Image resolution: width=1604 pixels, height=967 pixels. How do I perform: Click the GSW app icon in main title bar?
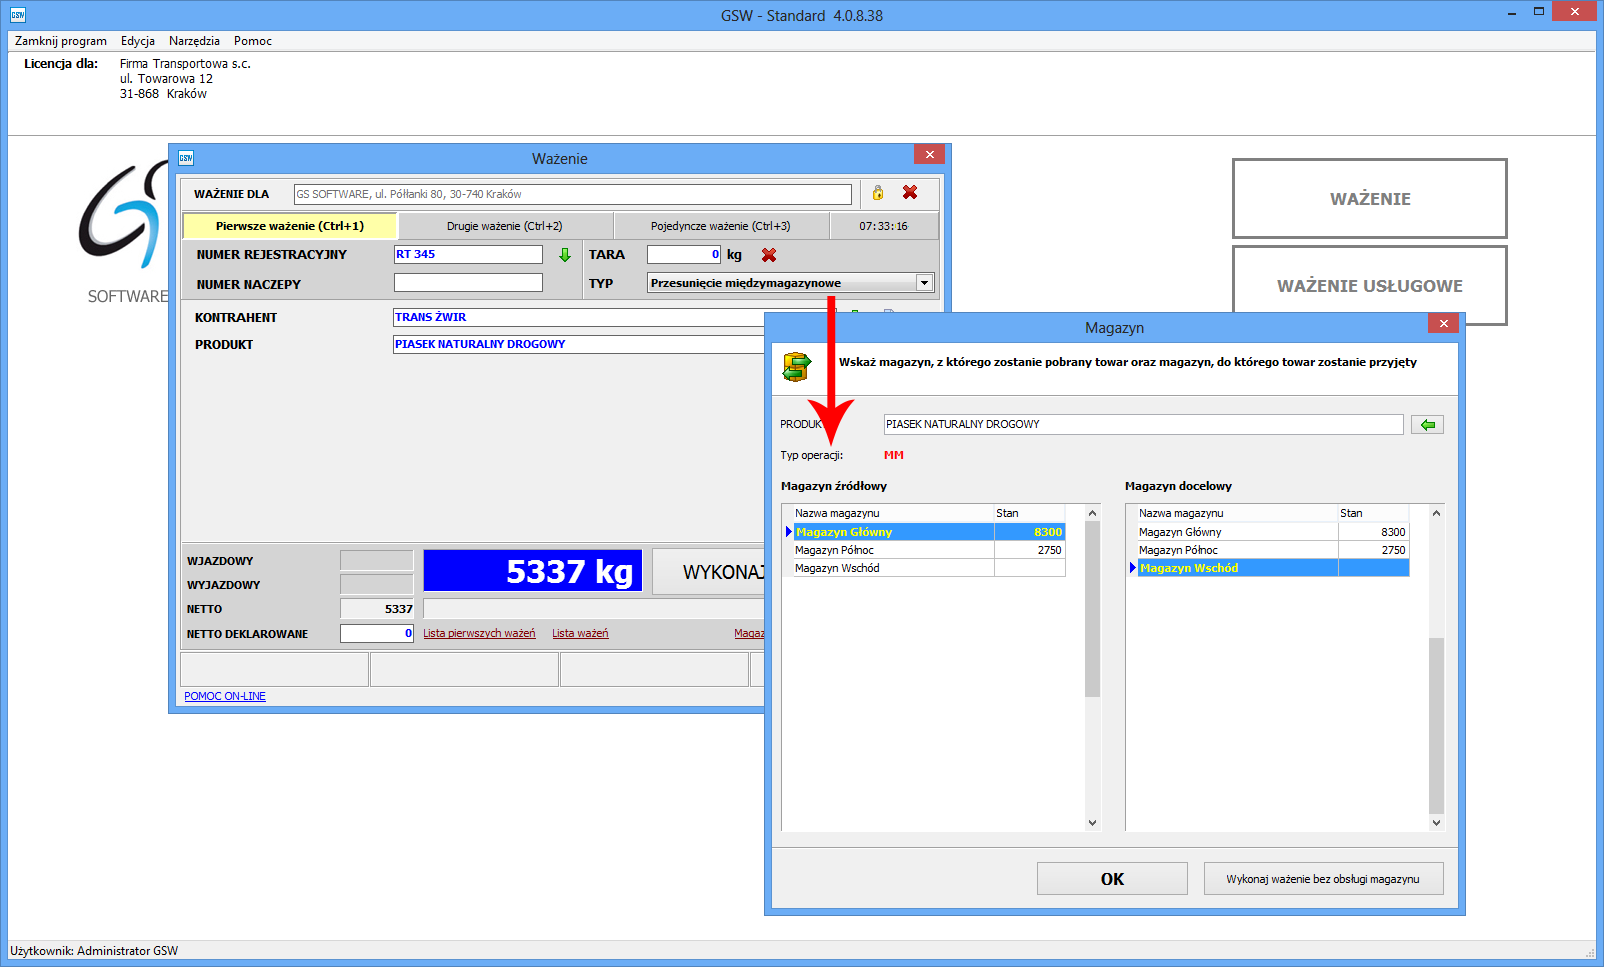click(x=17, y=15)
